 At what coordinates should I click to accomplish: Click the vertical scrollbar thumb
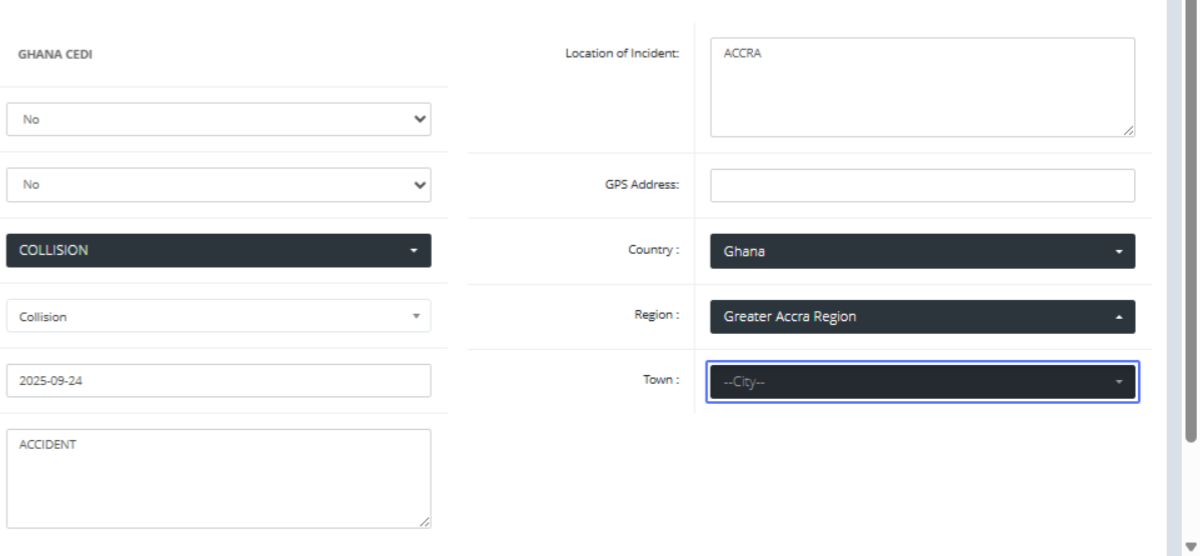(1190, 220)
